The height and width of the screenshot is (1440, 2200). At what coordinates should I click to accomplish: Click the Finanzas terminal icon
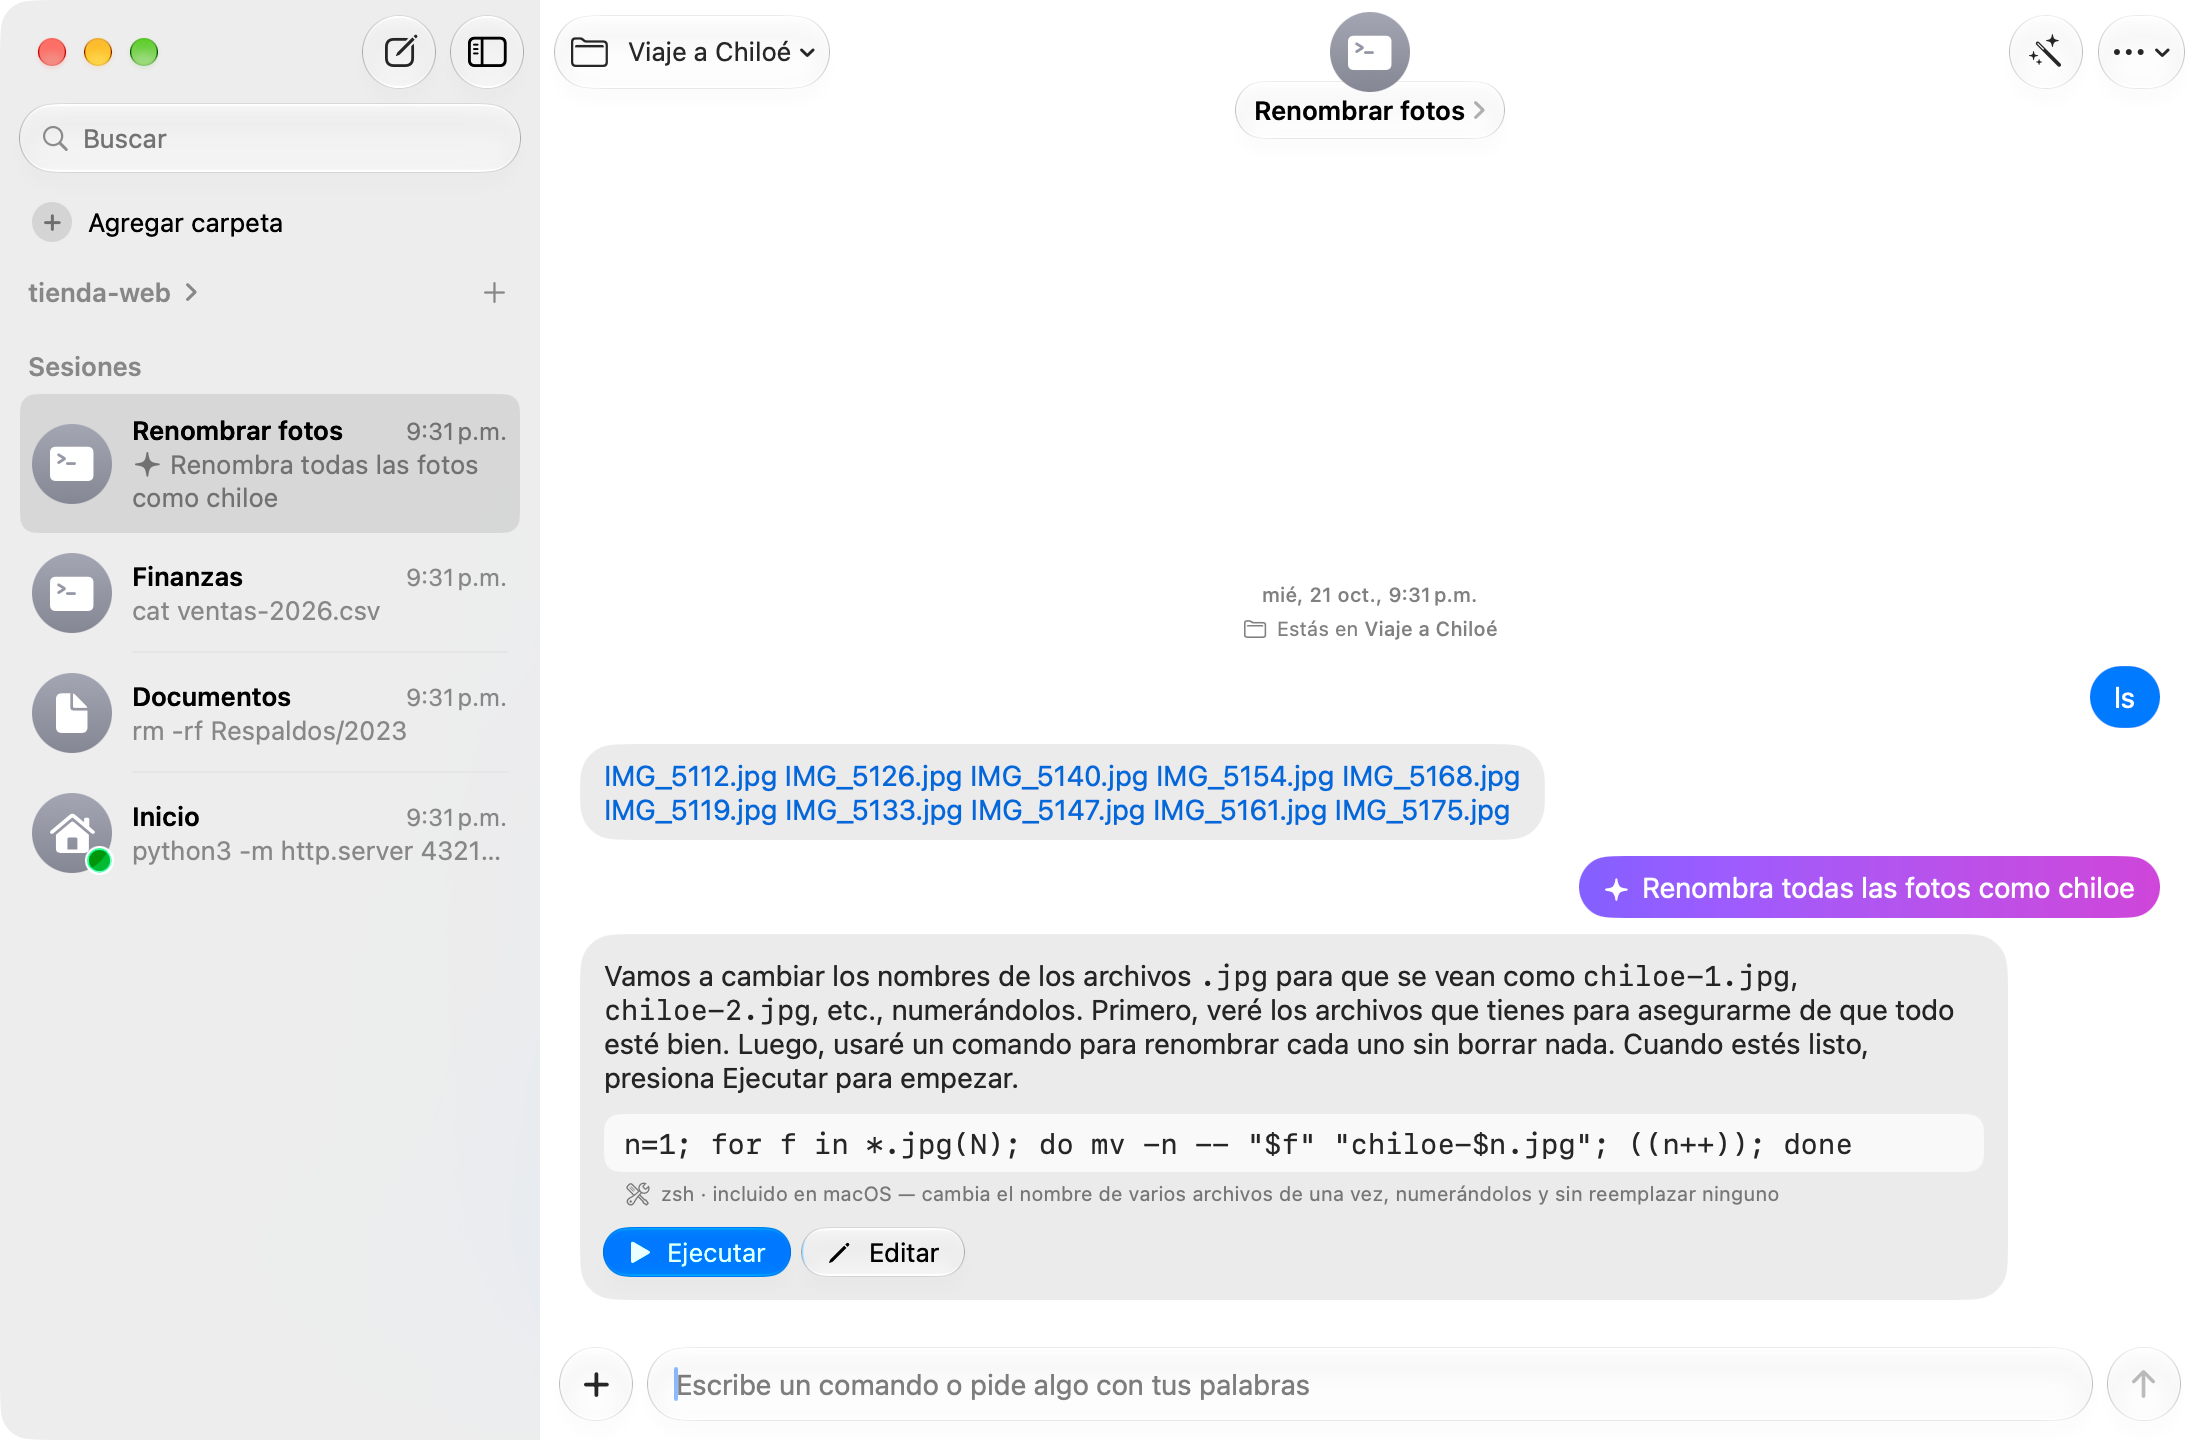pos(72,593)
